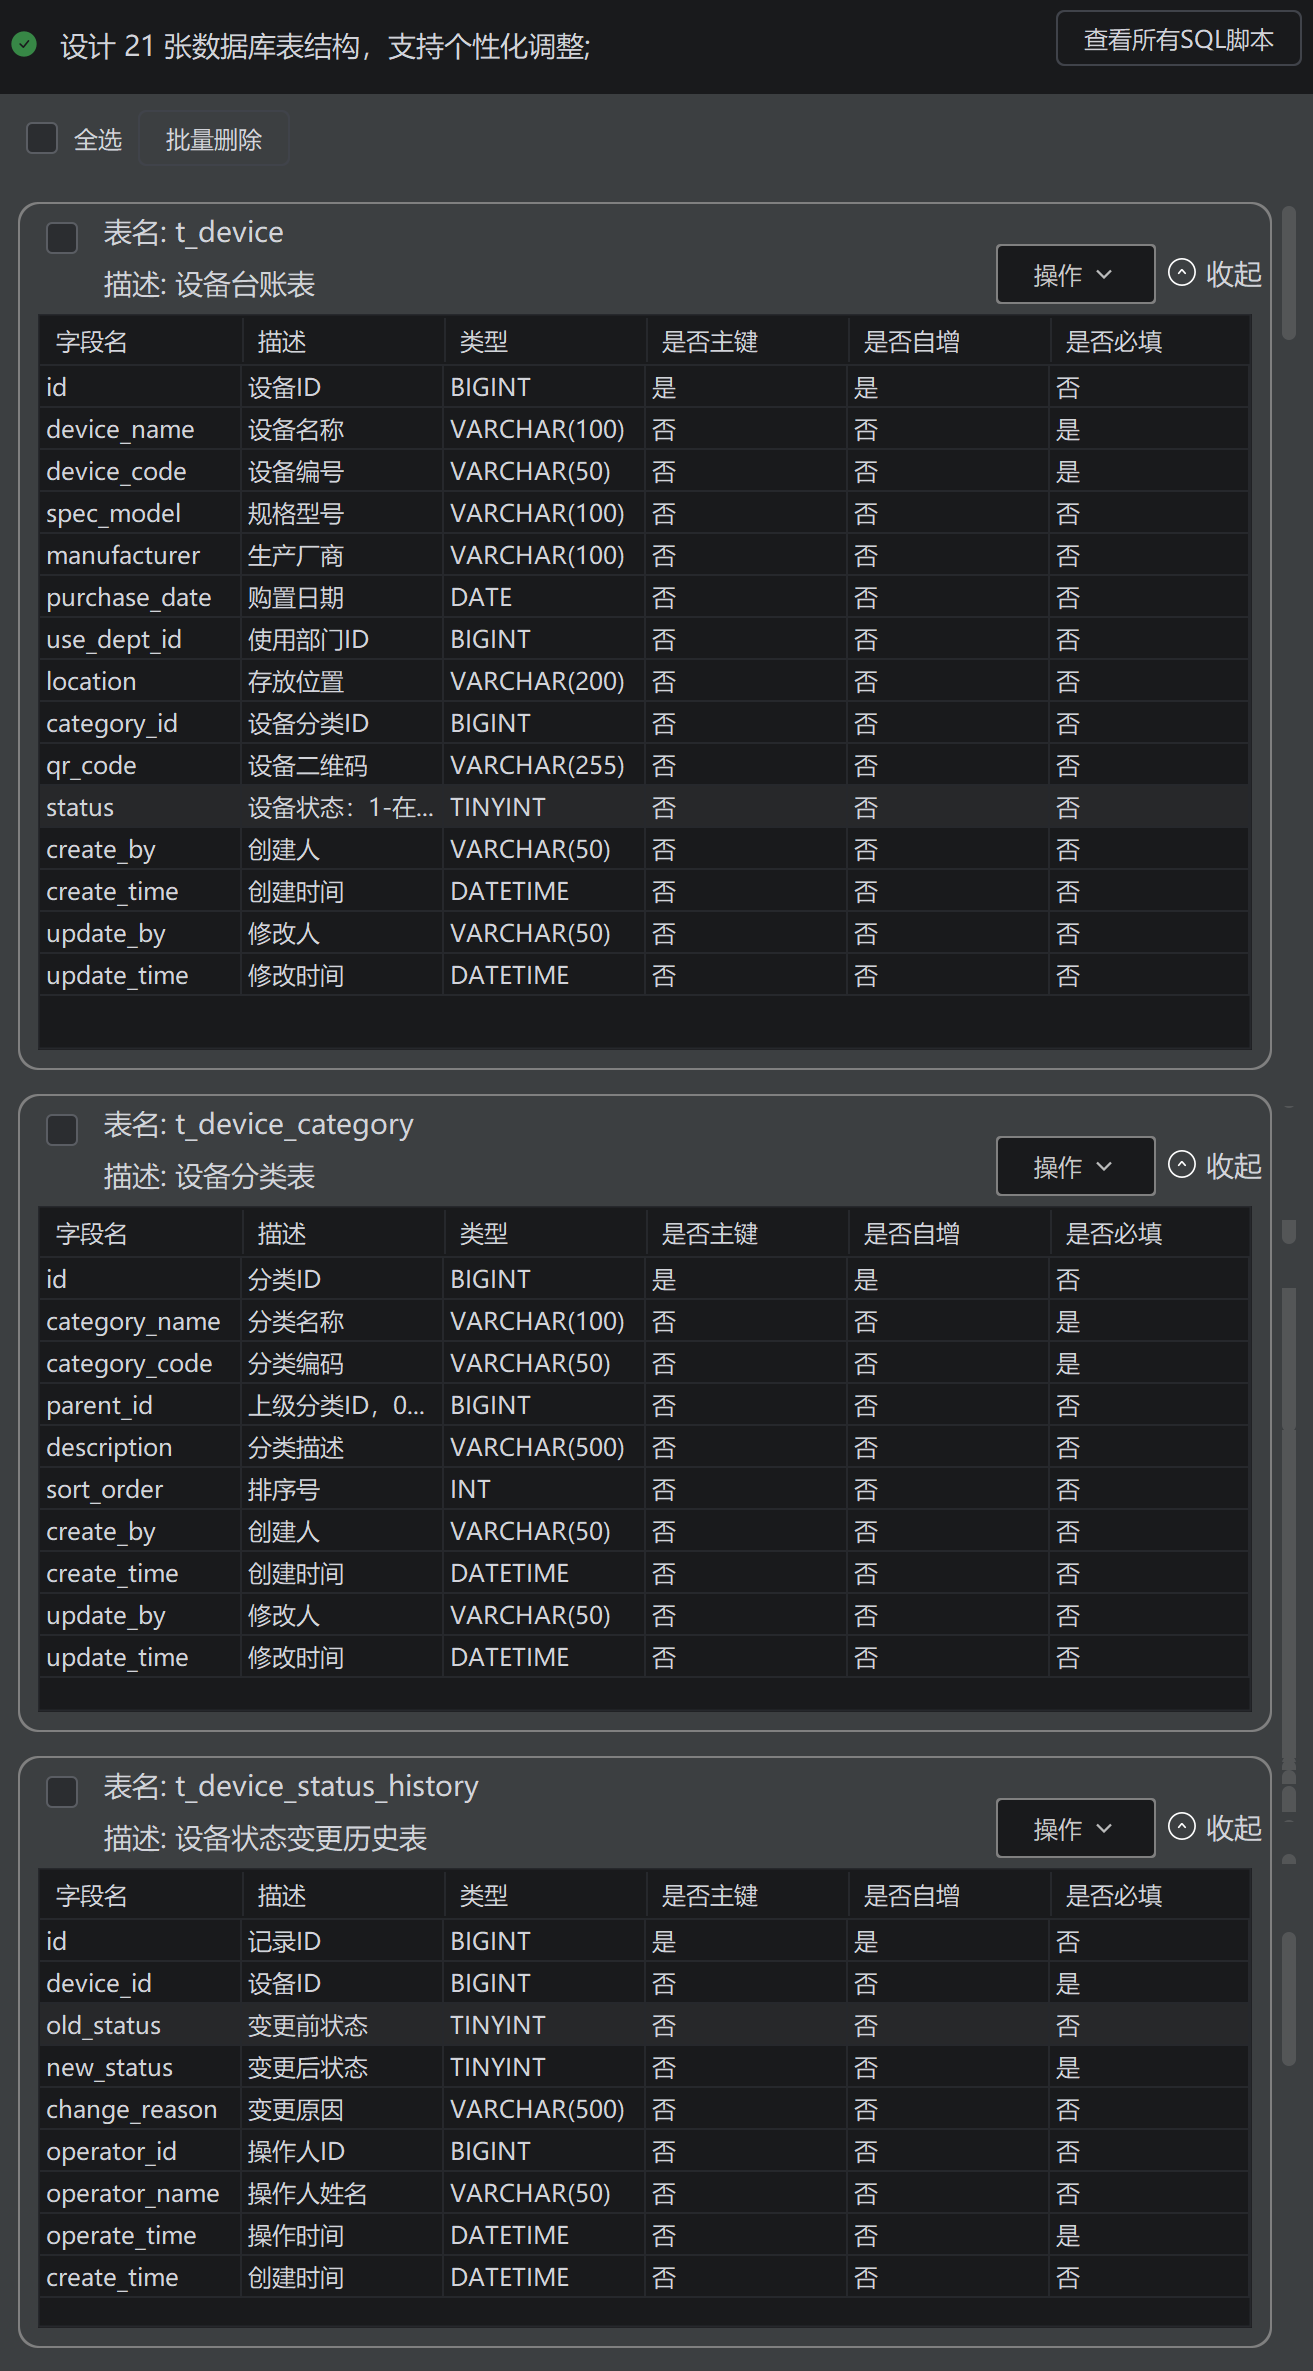Screen dimensions: 1313x2371
Task: Open the 操作 dropdown for t_device_status_history
Action: click(x=1075, y=1828)
